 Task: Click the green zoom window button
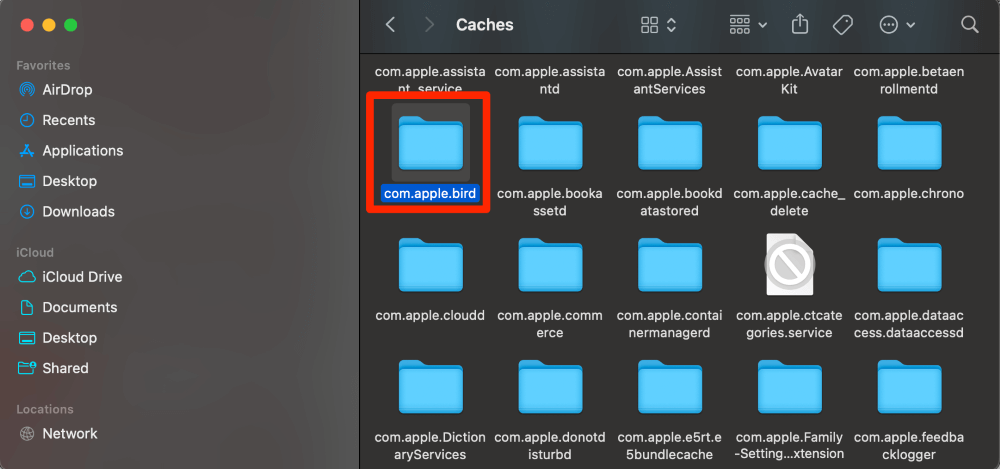coord(71,26)
